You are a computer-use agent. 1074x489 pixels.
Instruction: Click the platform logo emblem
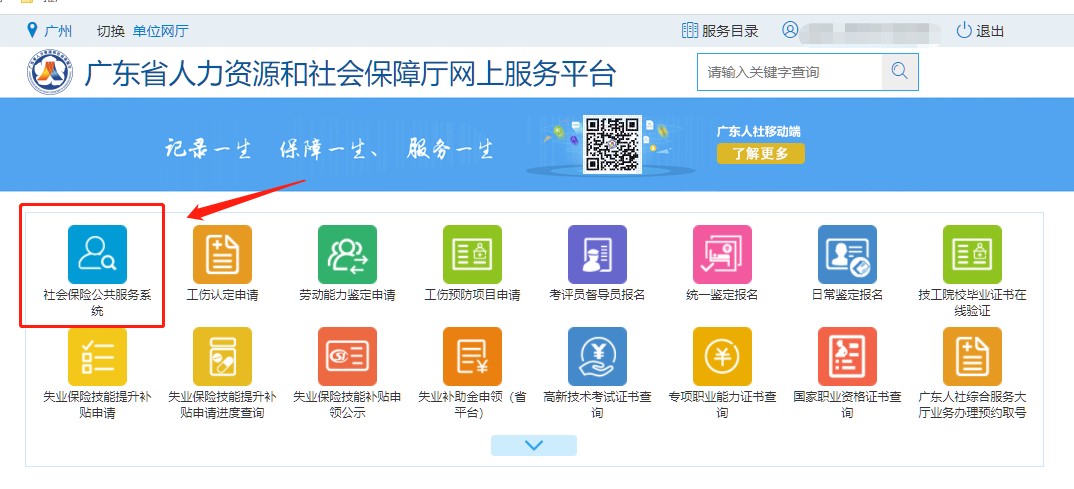[x=50, y=72]
